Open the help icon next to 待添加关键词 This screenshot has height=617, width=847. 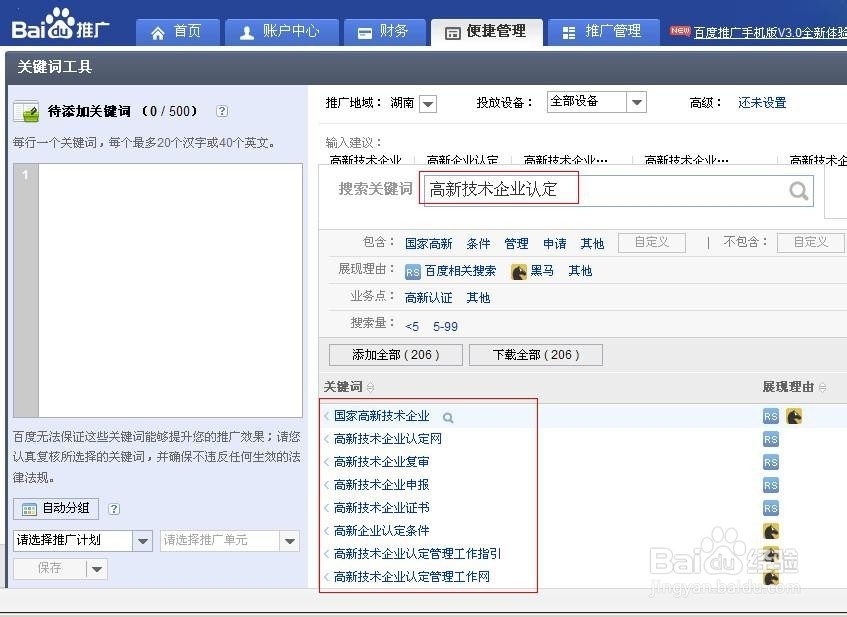[x=220, y=112]
